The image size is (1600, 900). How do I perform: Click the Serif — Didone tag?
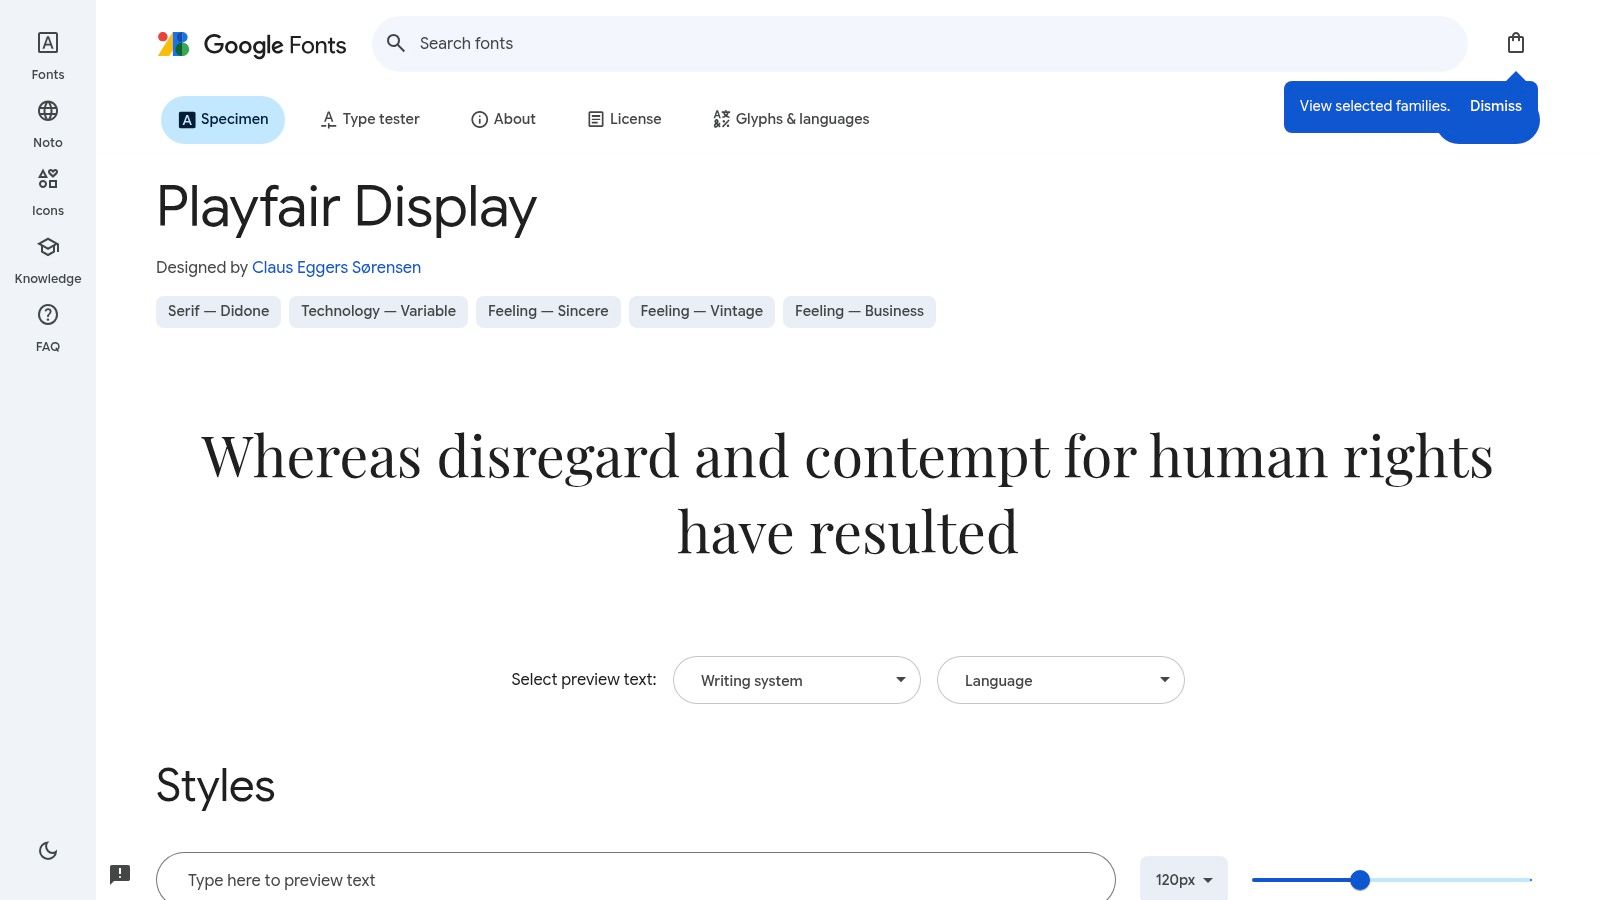tap(219, 312)
